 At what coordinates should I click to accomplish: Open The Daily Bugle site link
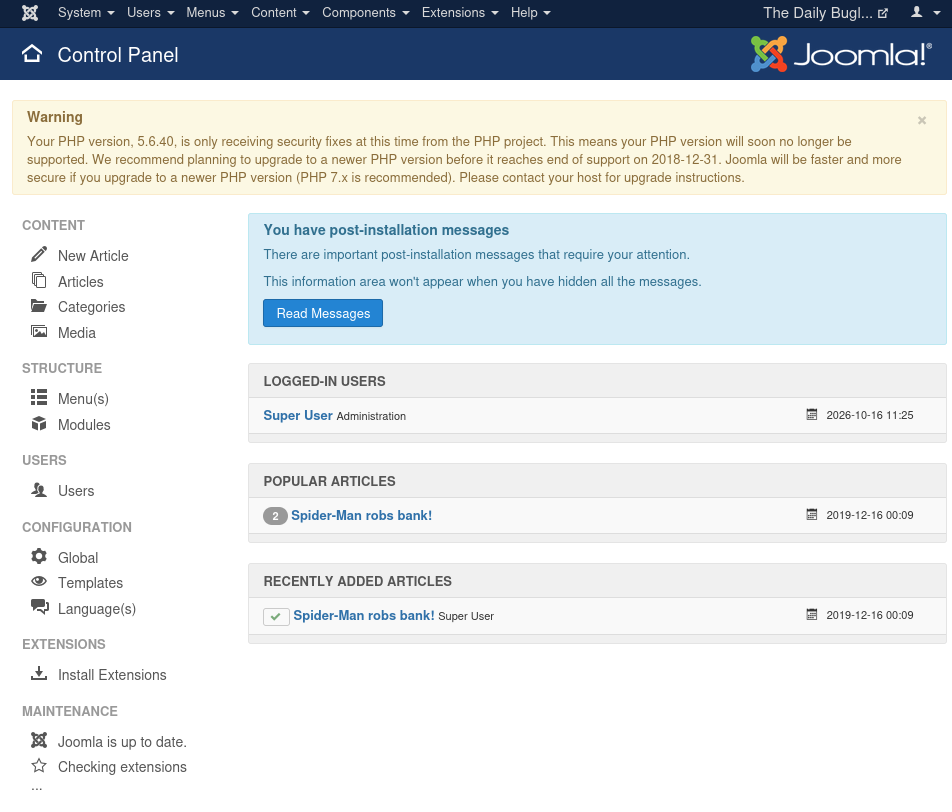pyautogui.click(x=825, y=13)
